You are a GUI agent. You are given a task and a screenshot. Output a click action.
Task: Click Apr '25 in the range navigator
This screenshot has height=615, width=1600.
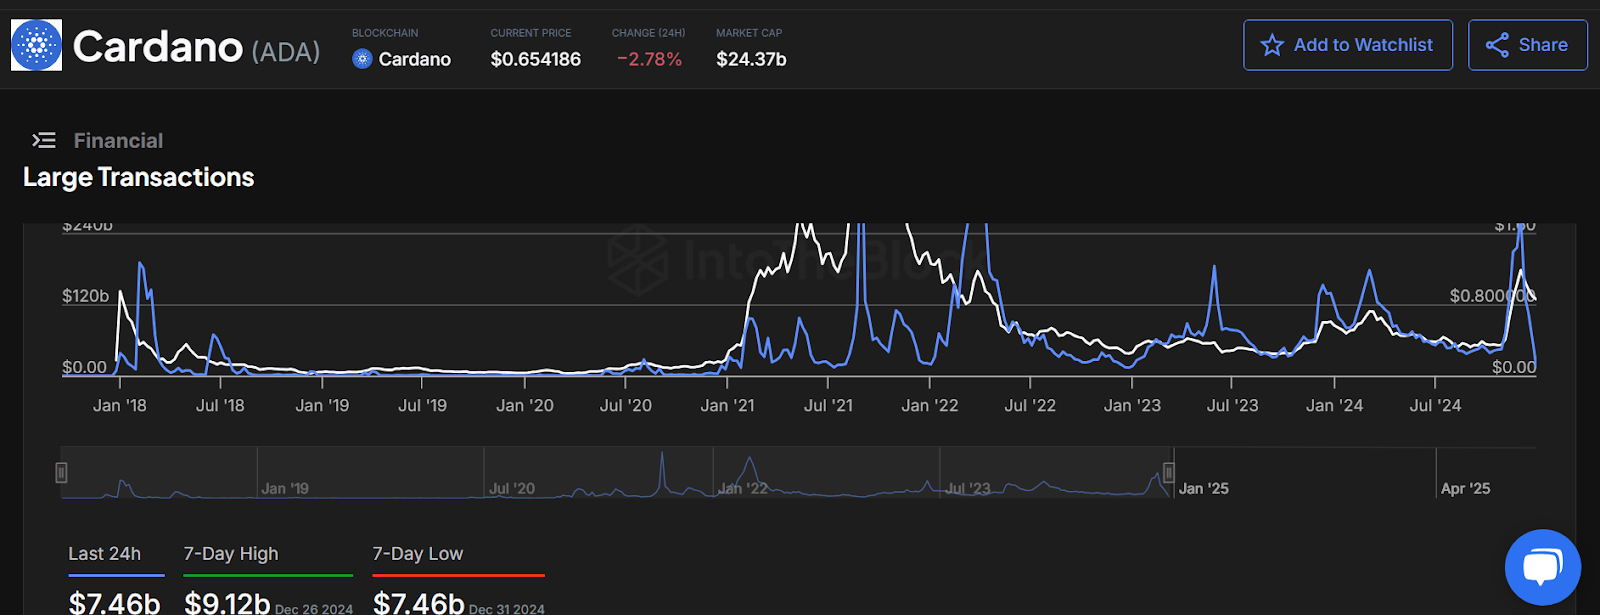(x=1465, y=488)
